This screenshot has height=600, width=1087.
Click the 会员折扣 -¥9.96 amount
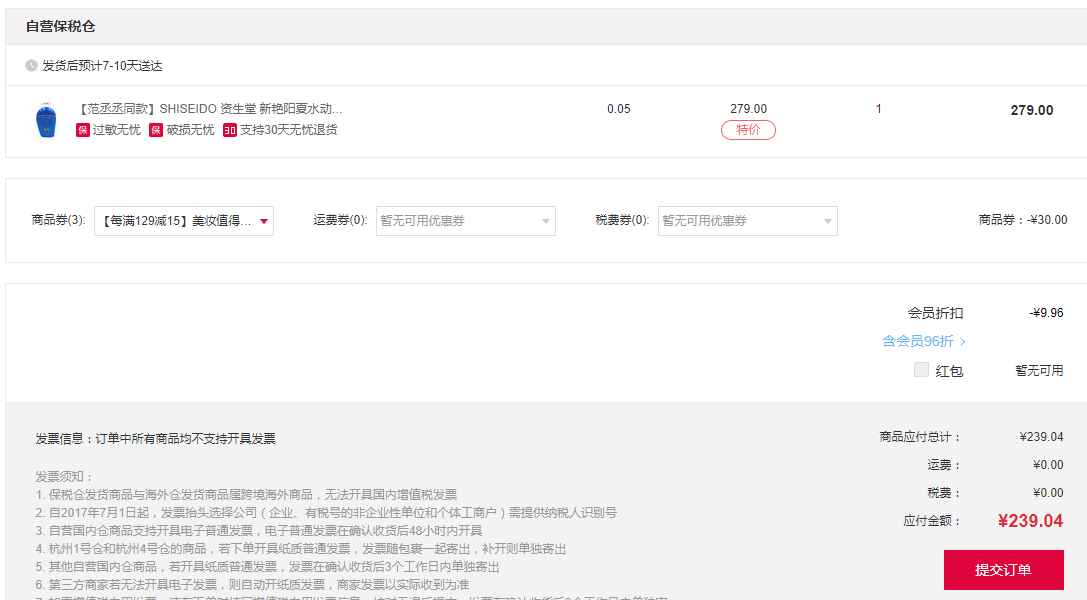[x=1046, y=313]
